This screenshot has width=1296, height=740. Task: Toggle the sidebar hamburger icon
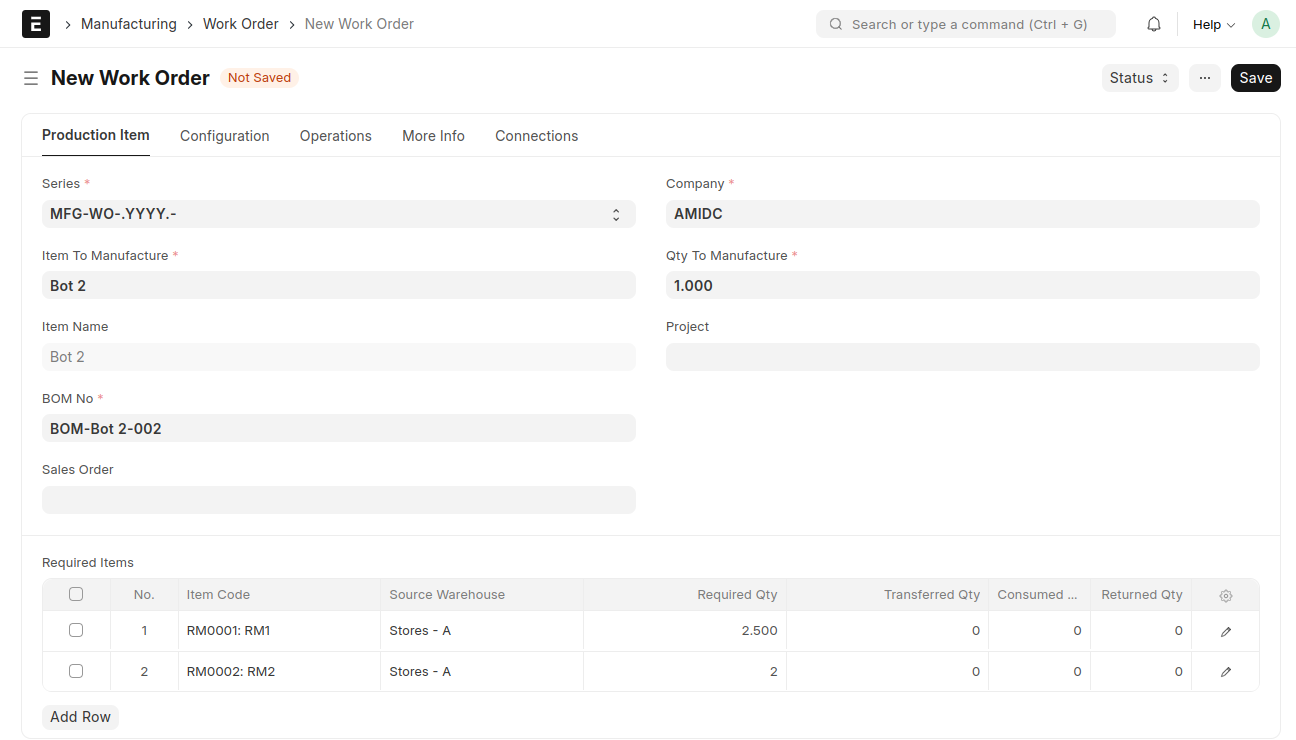31,78
